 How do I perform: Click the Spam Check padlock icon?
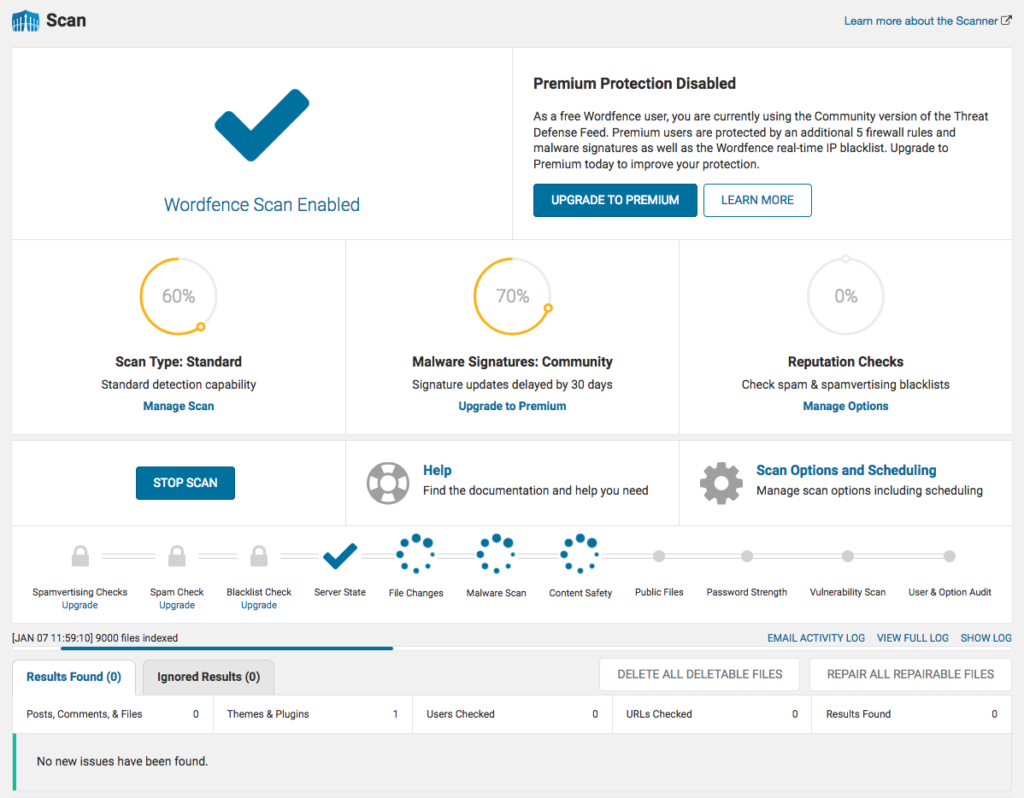tap(177, 556)
